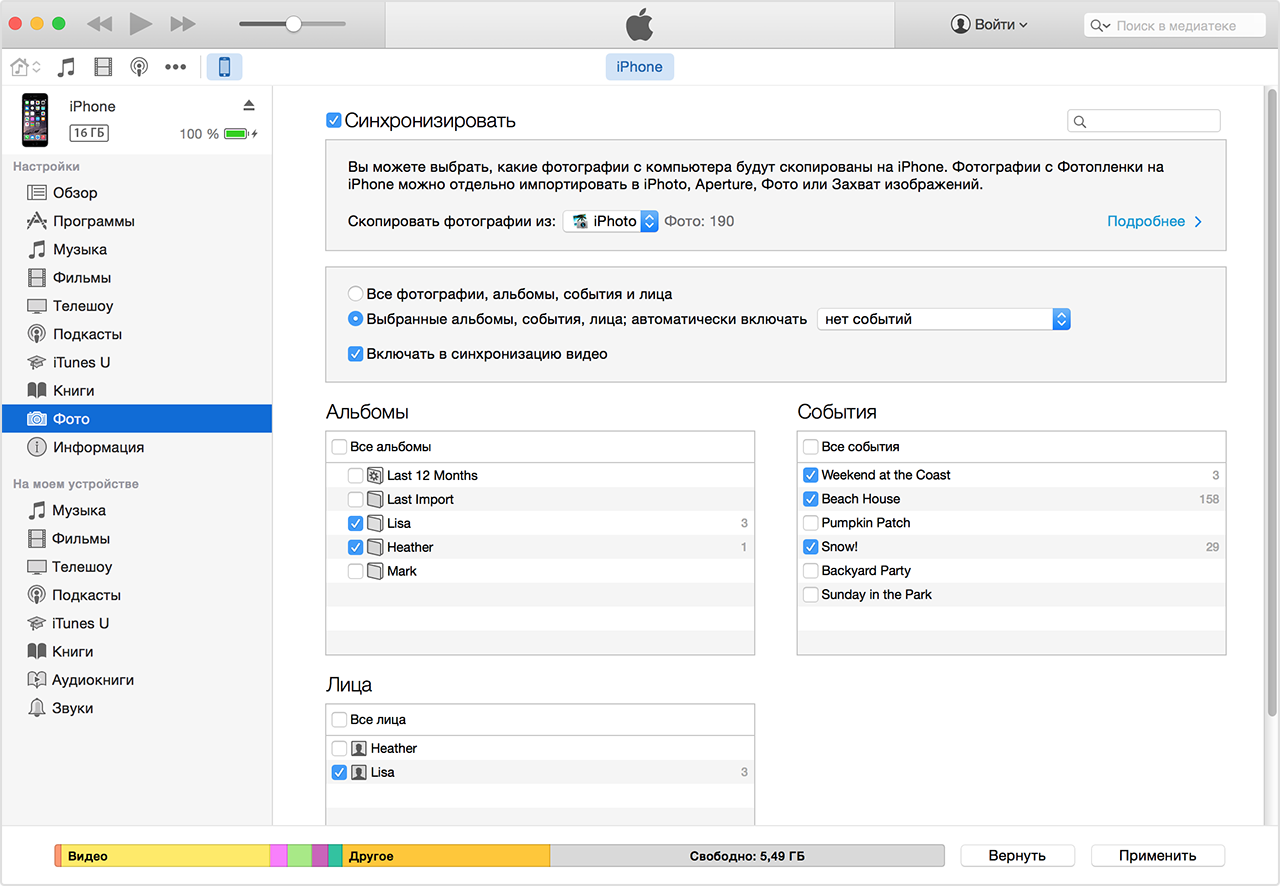Check the Last Import album checkbox

click(355, 499)
